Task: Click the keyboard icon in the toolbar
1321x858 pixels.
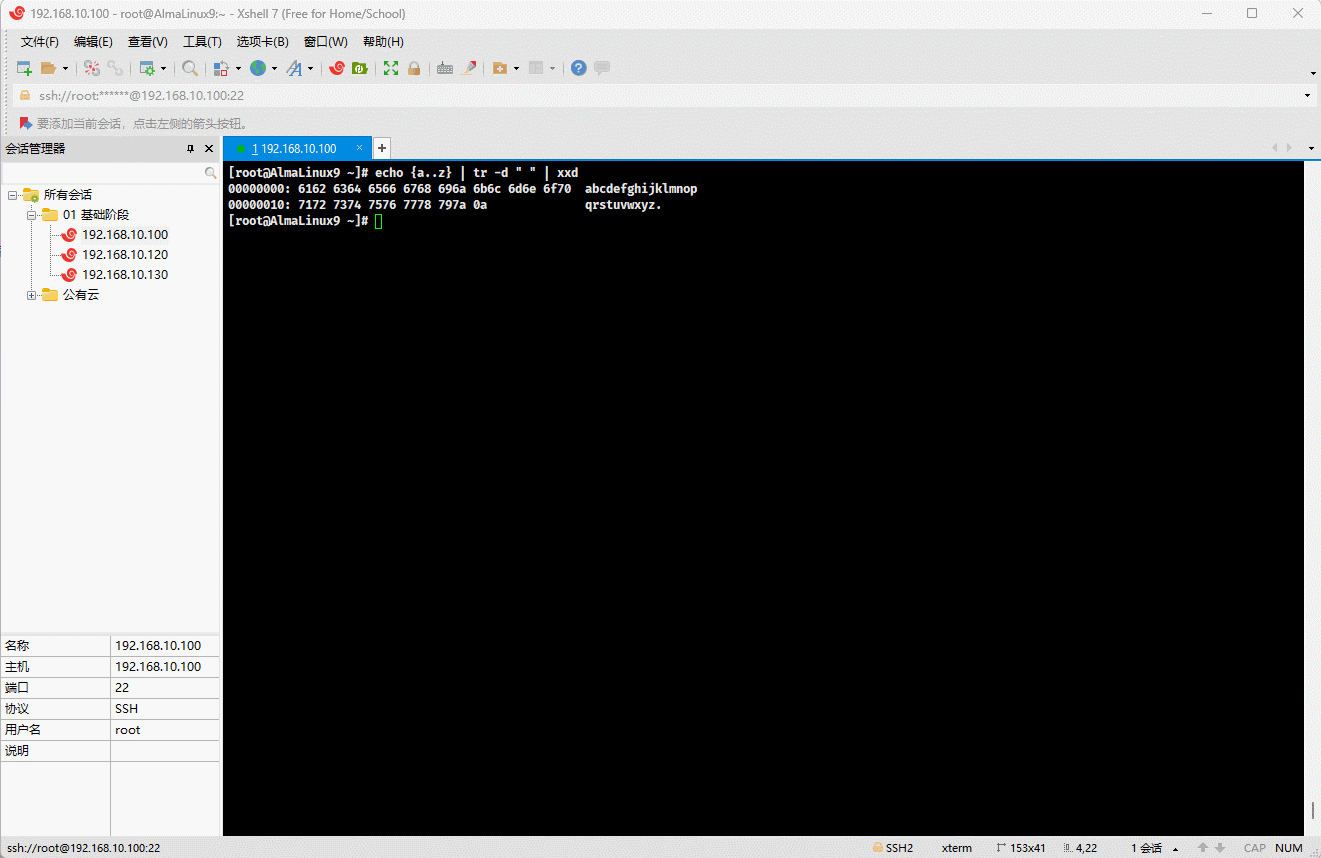Action: (445, 68)
